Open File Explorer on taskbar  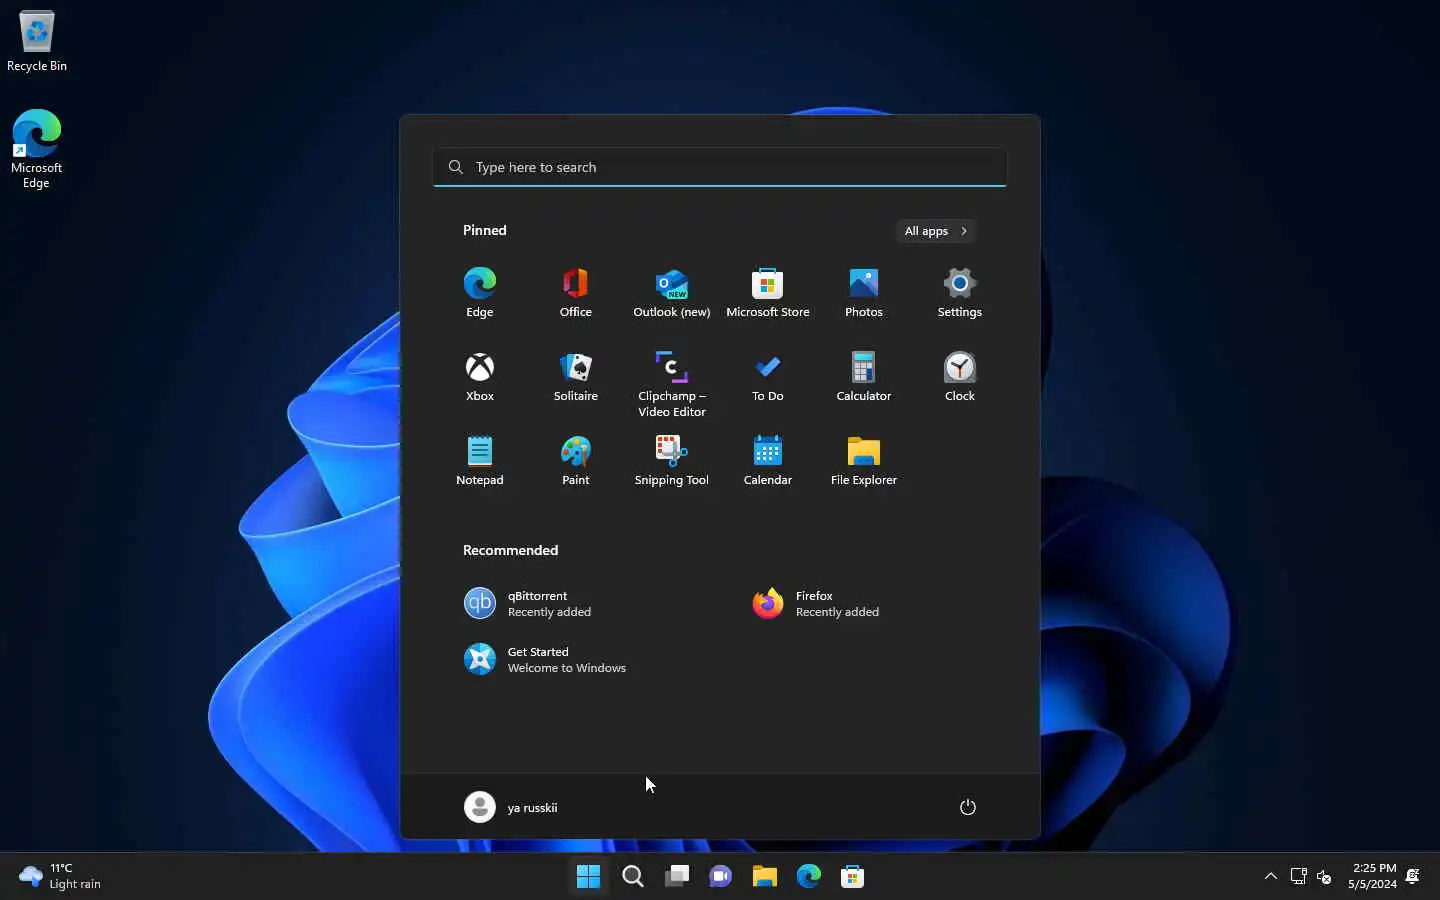click(x=765, y=877)
